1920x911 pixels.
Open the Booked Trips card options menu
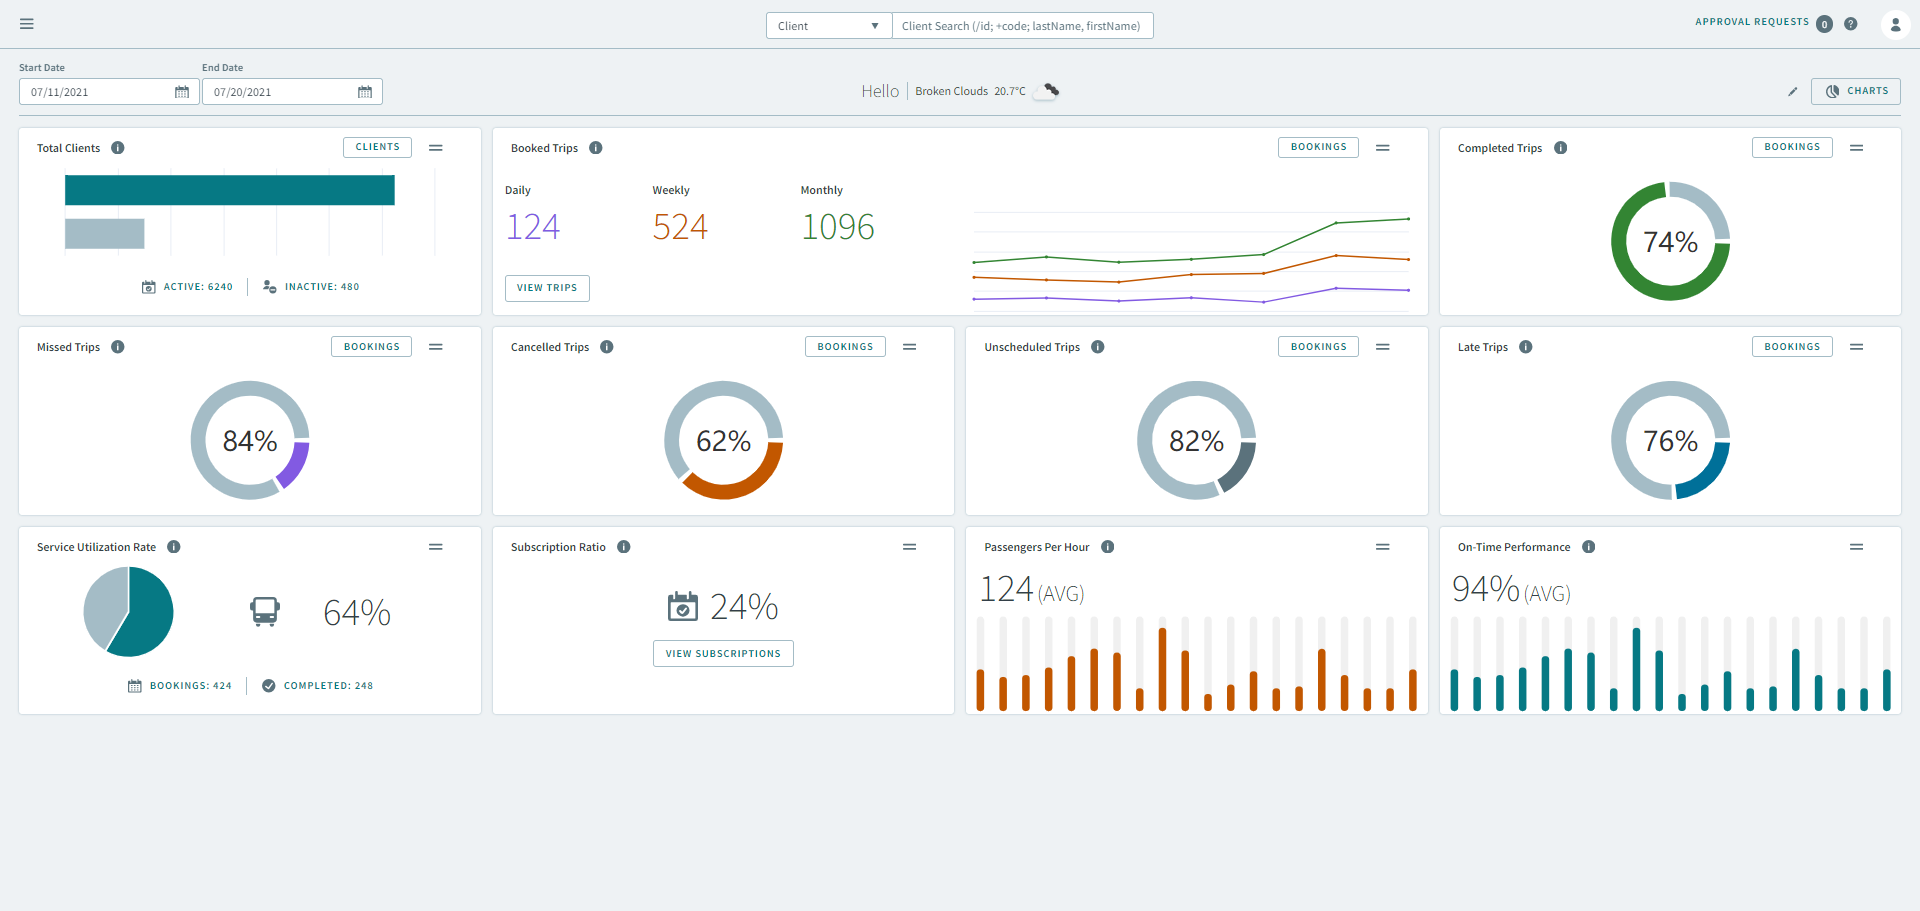(1383, 148)
